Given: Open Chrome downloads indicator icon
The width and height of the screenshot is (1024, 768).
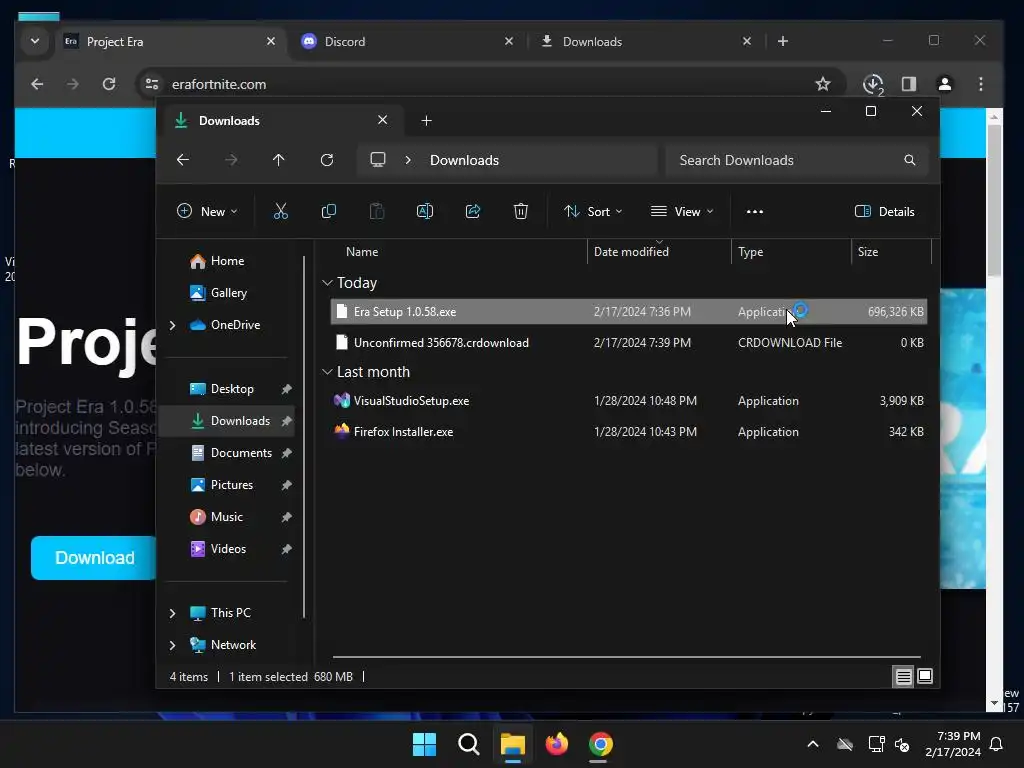Looking at the screenshot, I should click(873, 84).
